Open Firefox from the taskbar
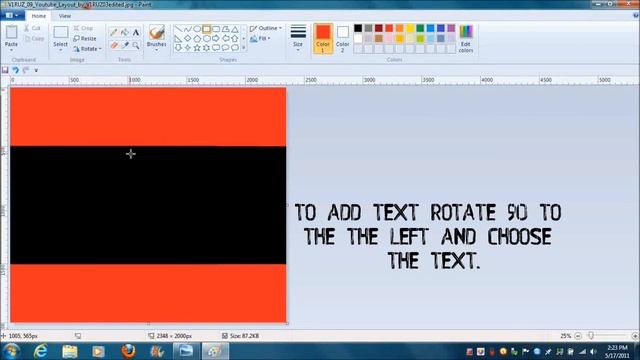Image resolution: width=640 pixels, height=360 pixels. [x=128, y=351]
